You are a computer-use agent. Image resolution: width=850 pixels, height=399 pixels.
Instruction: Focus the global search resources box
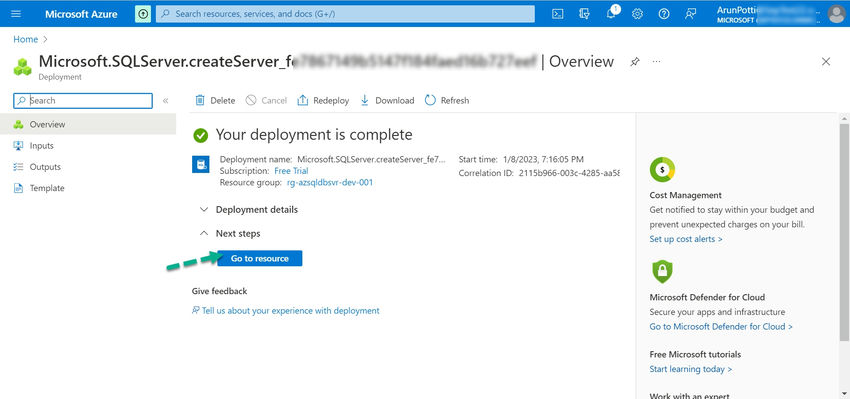(345, 14)
